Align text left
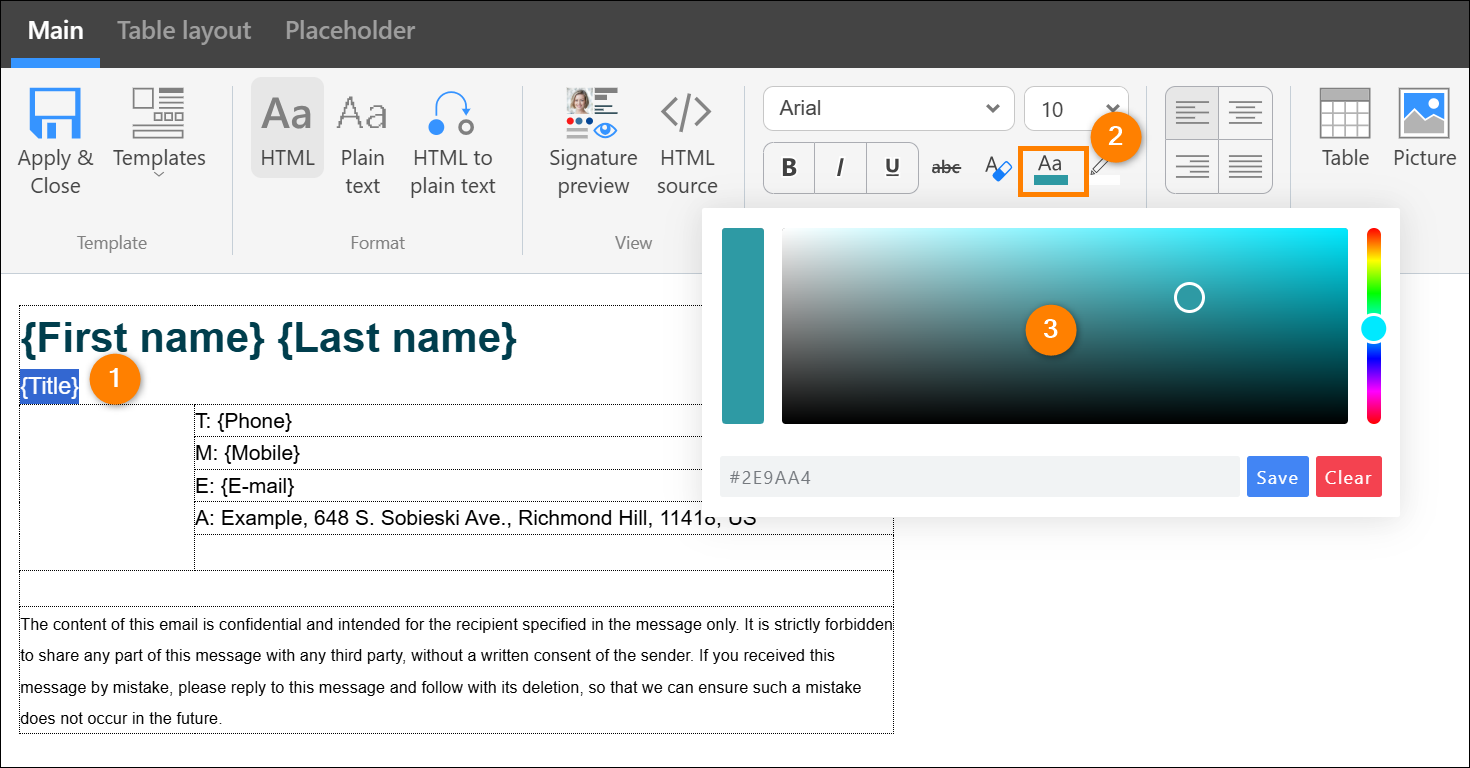1470x768 pixels. (x=1192, y=113)
